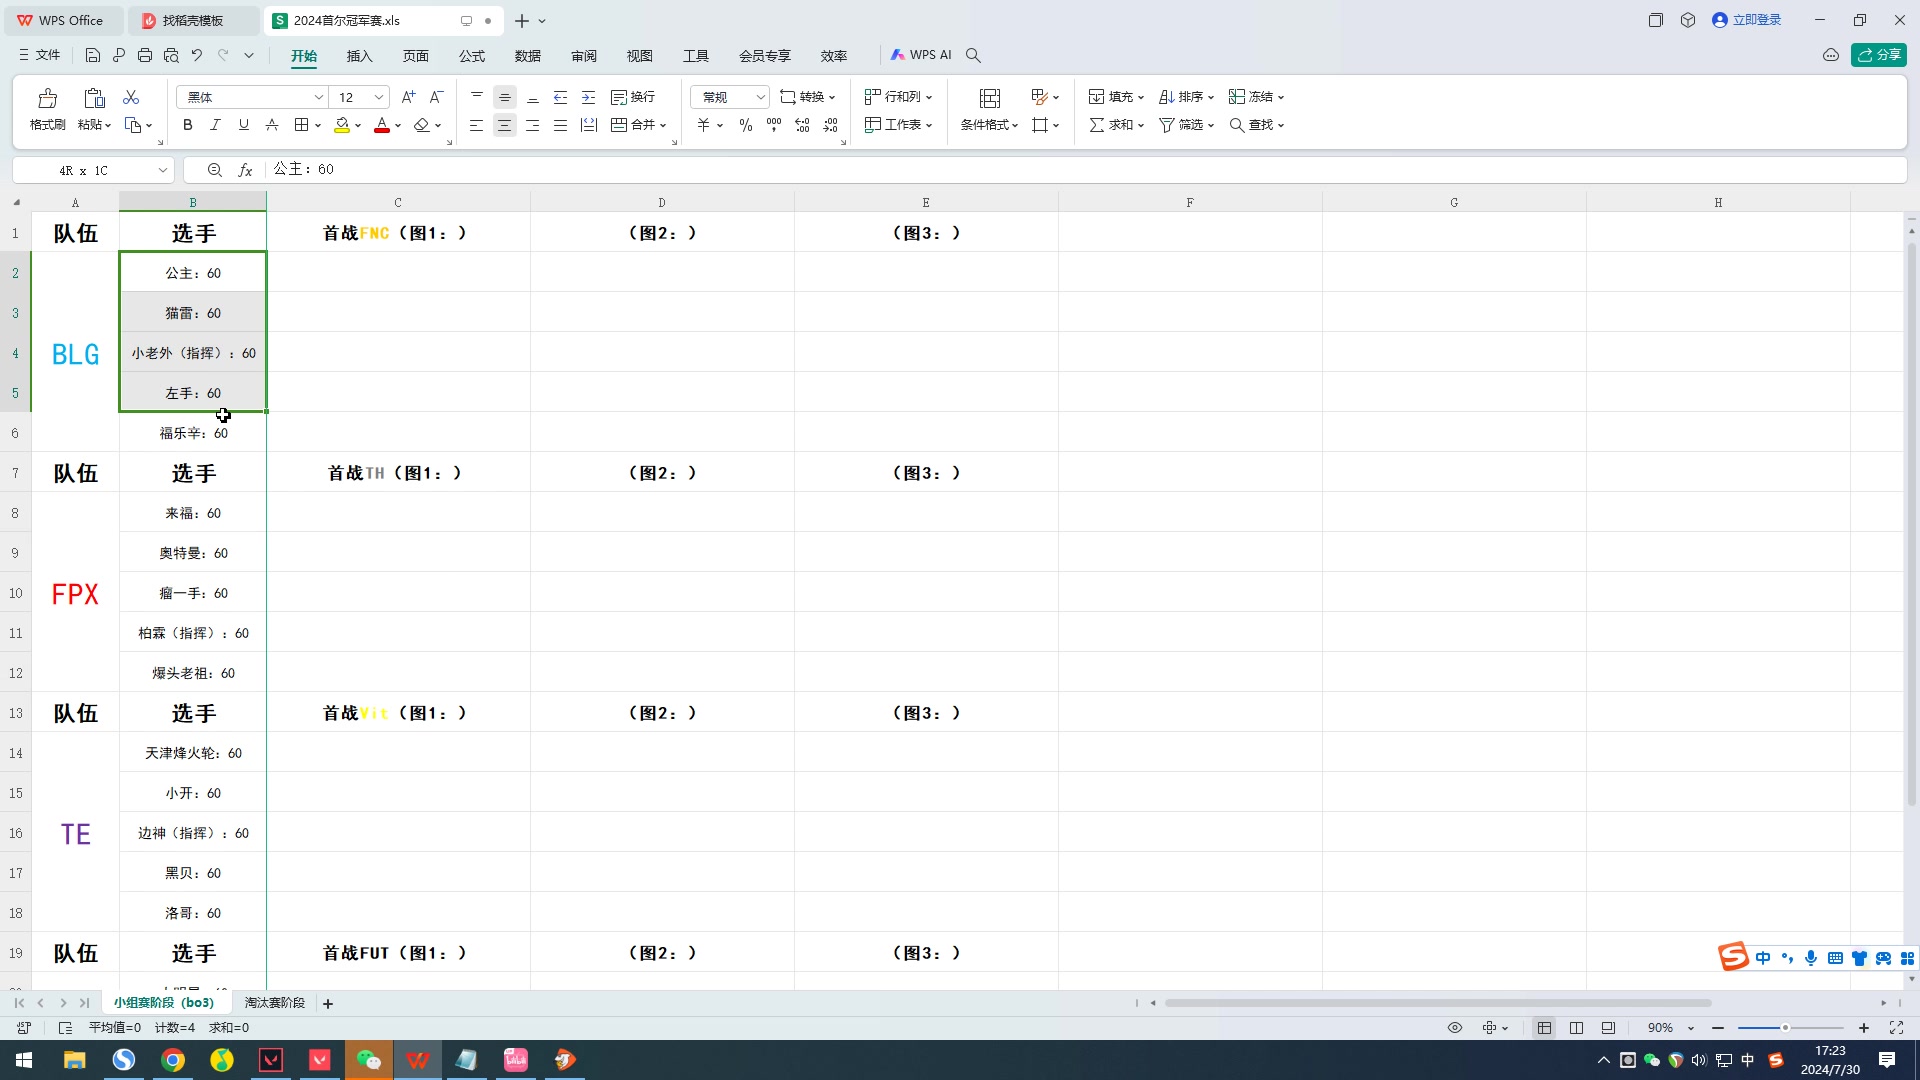The height and width of the screenshot is (1080, 1920).
Task: Switch to the 淘汰赛阶段 sheet tab
Action: pyautogui.click(x=275, y=1002)
